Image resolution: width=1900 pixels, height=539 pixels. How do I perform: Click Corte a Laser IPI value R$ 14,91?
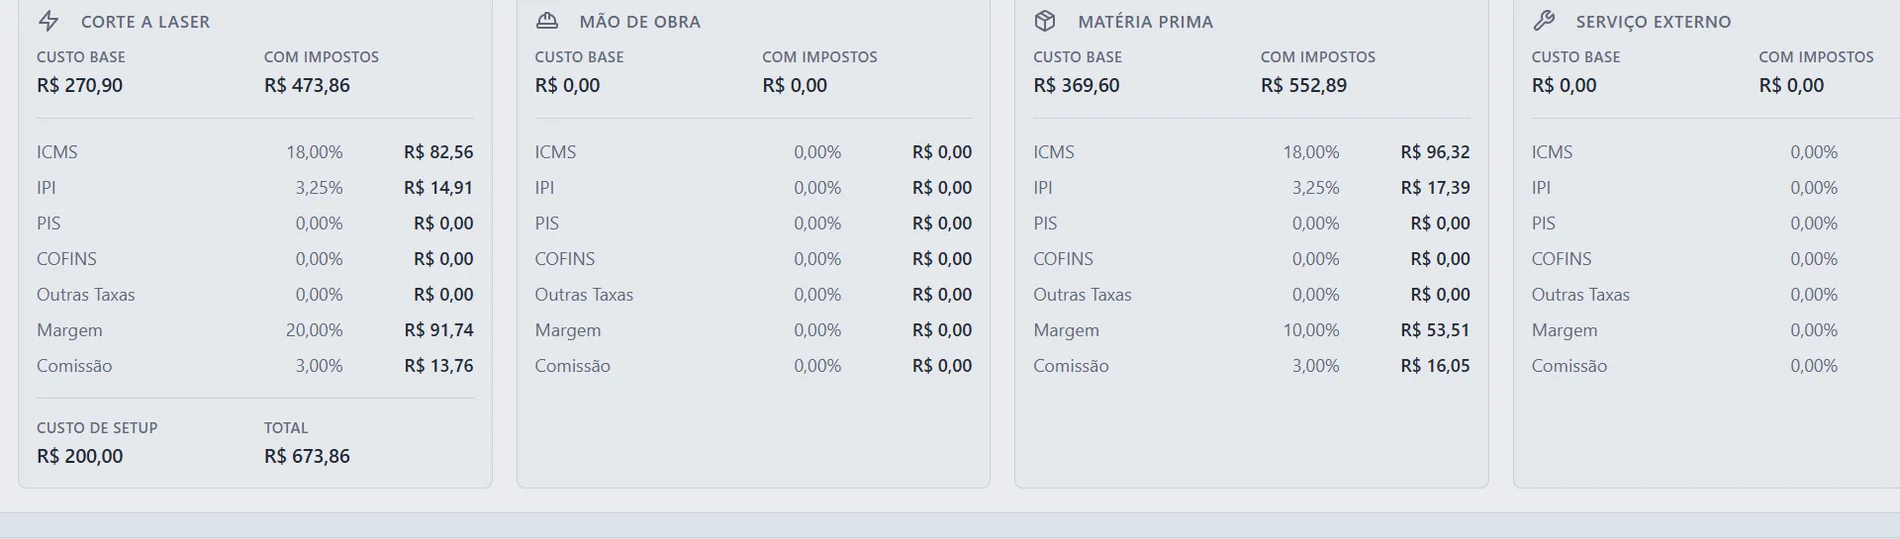(x=438, y=188)
